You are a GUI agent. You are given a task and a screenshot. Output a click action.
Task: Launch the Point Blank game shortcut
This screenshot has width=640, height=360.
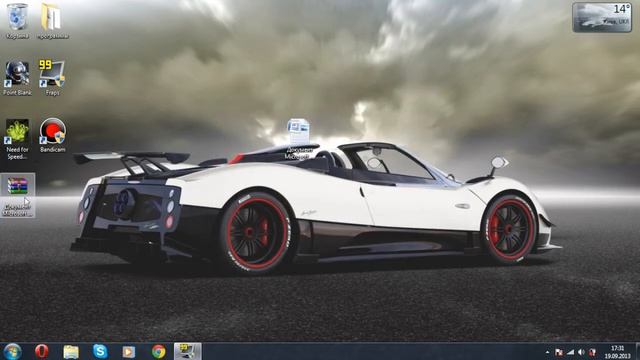[18, 78]
